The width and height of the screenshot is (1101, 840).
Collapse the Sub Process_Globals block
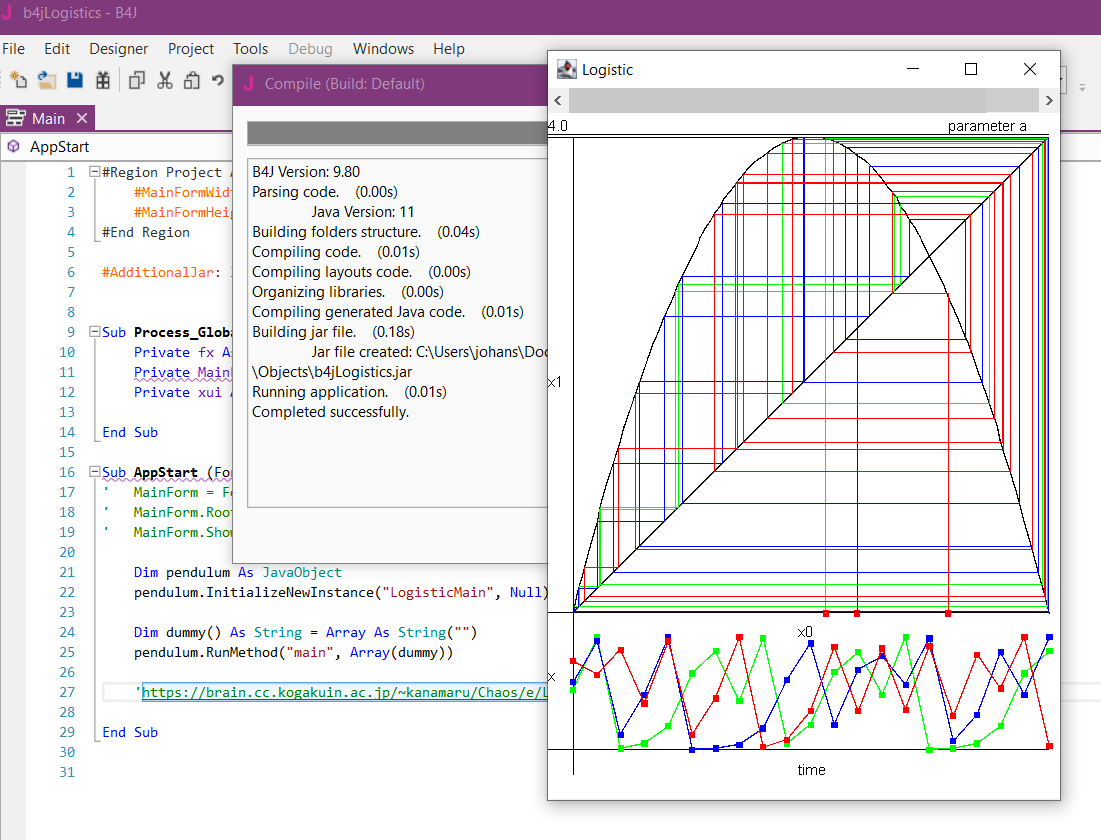click(95, 332)
